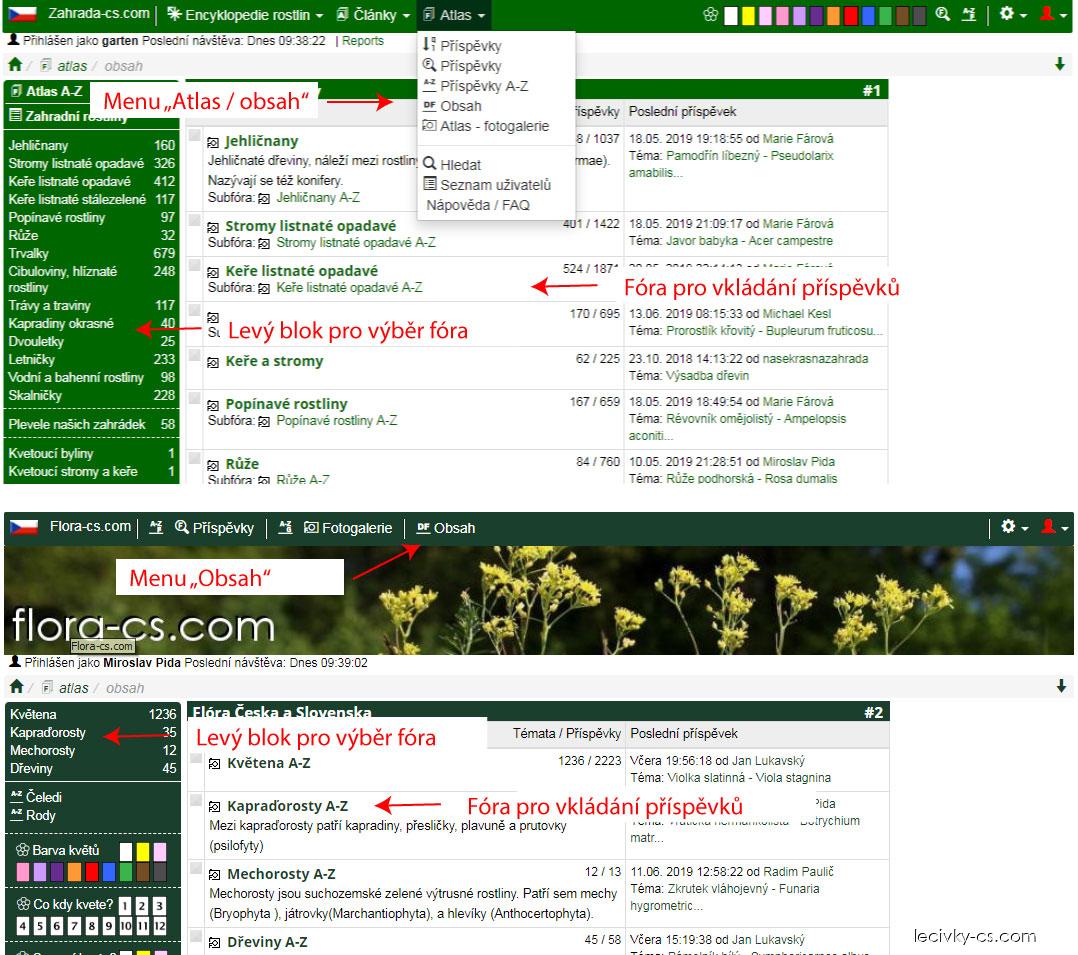1078x955 pixels.
Task: Click month 5 in Co kdy kvete
Action: click(39, 926)
